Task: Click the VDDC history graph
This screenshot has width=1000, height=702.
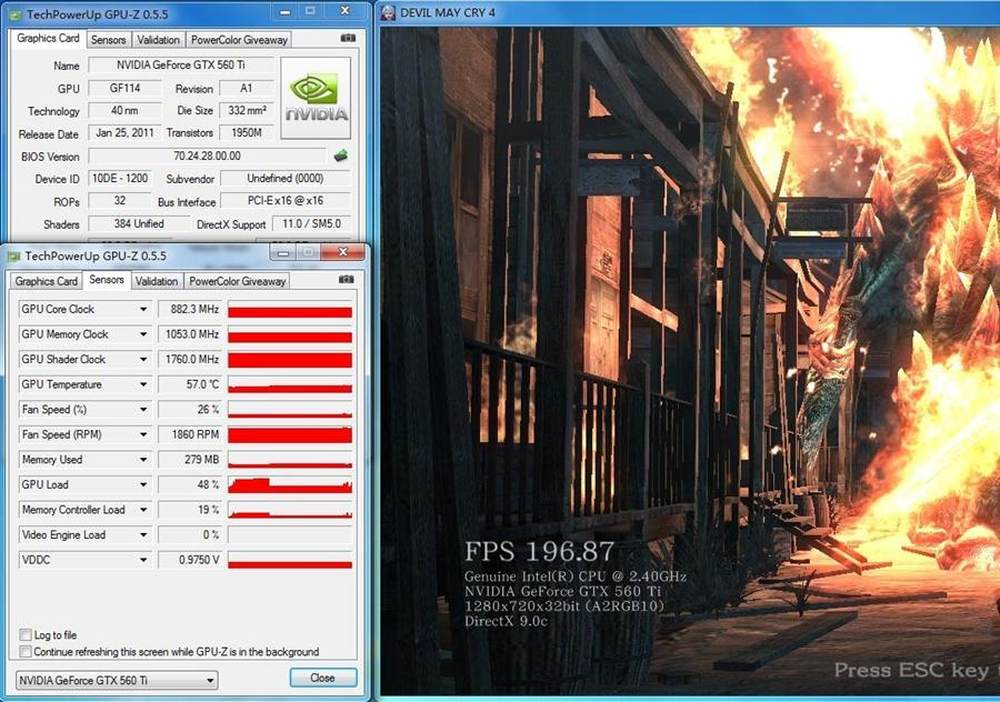Action: coord(290,560)
